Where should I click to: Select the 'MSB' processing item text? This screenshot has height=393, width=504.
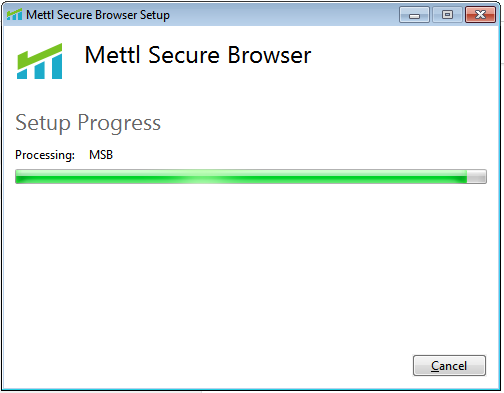click(x=101, y=155)
